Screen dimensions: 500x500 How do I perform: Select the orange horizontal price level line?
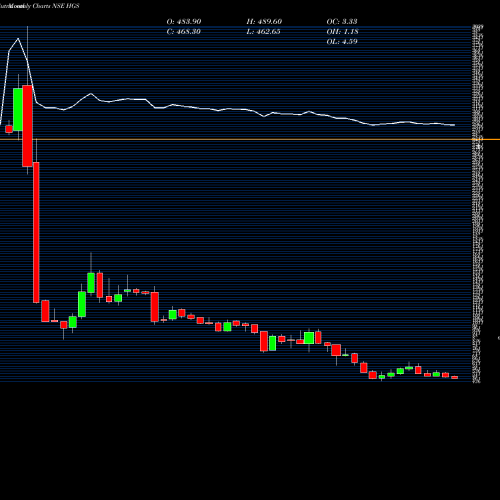250,139
